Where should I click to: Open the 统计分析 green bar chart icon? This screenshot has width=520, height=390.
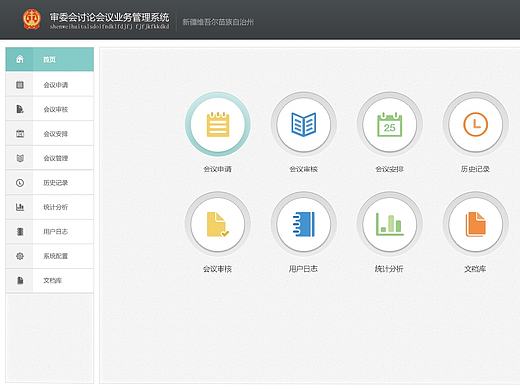(390, 224)
